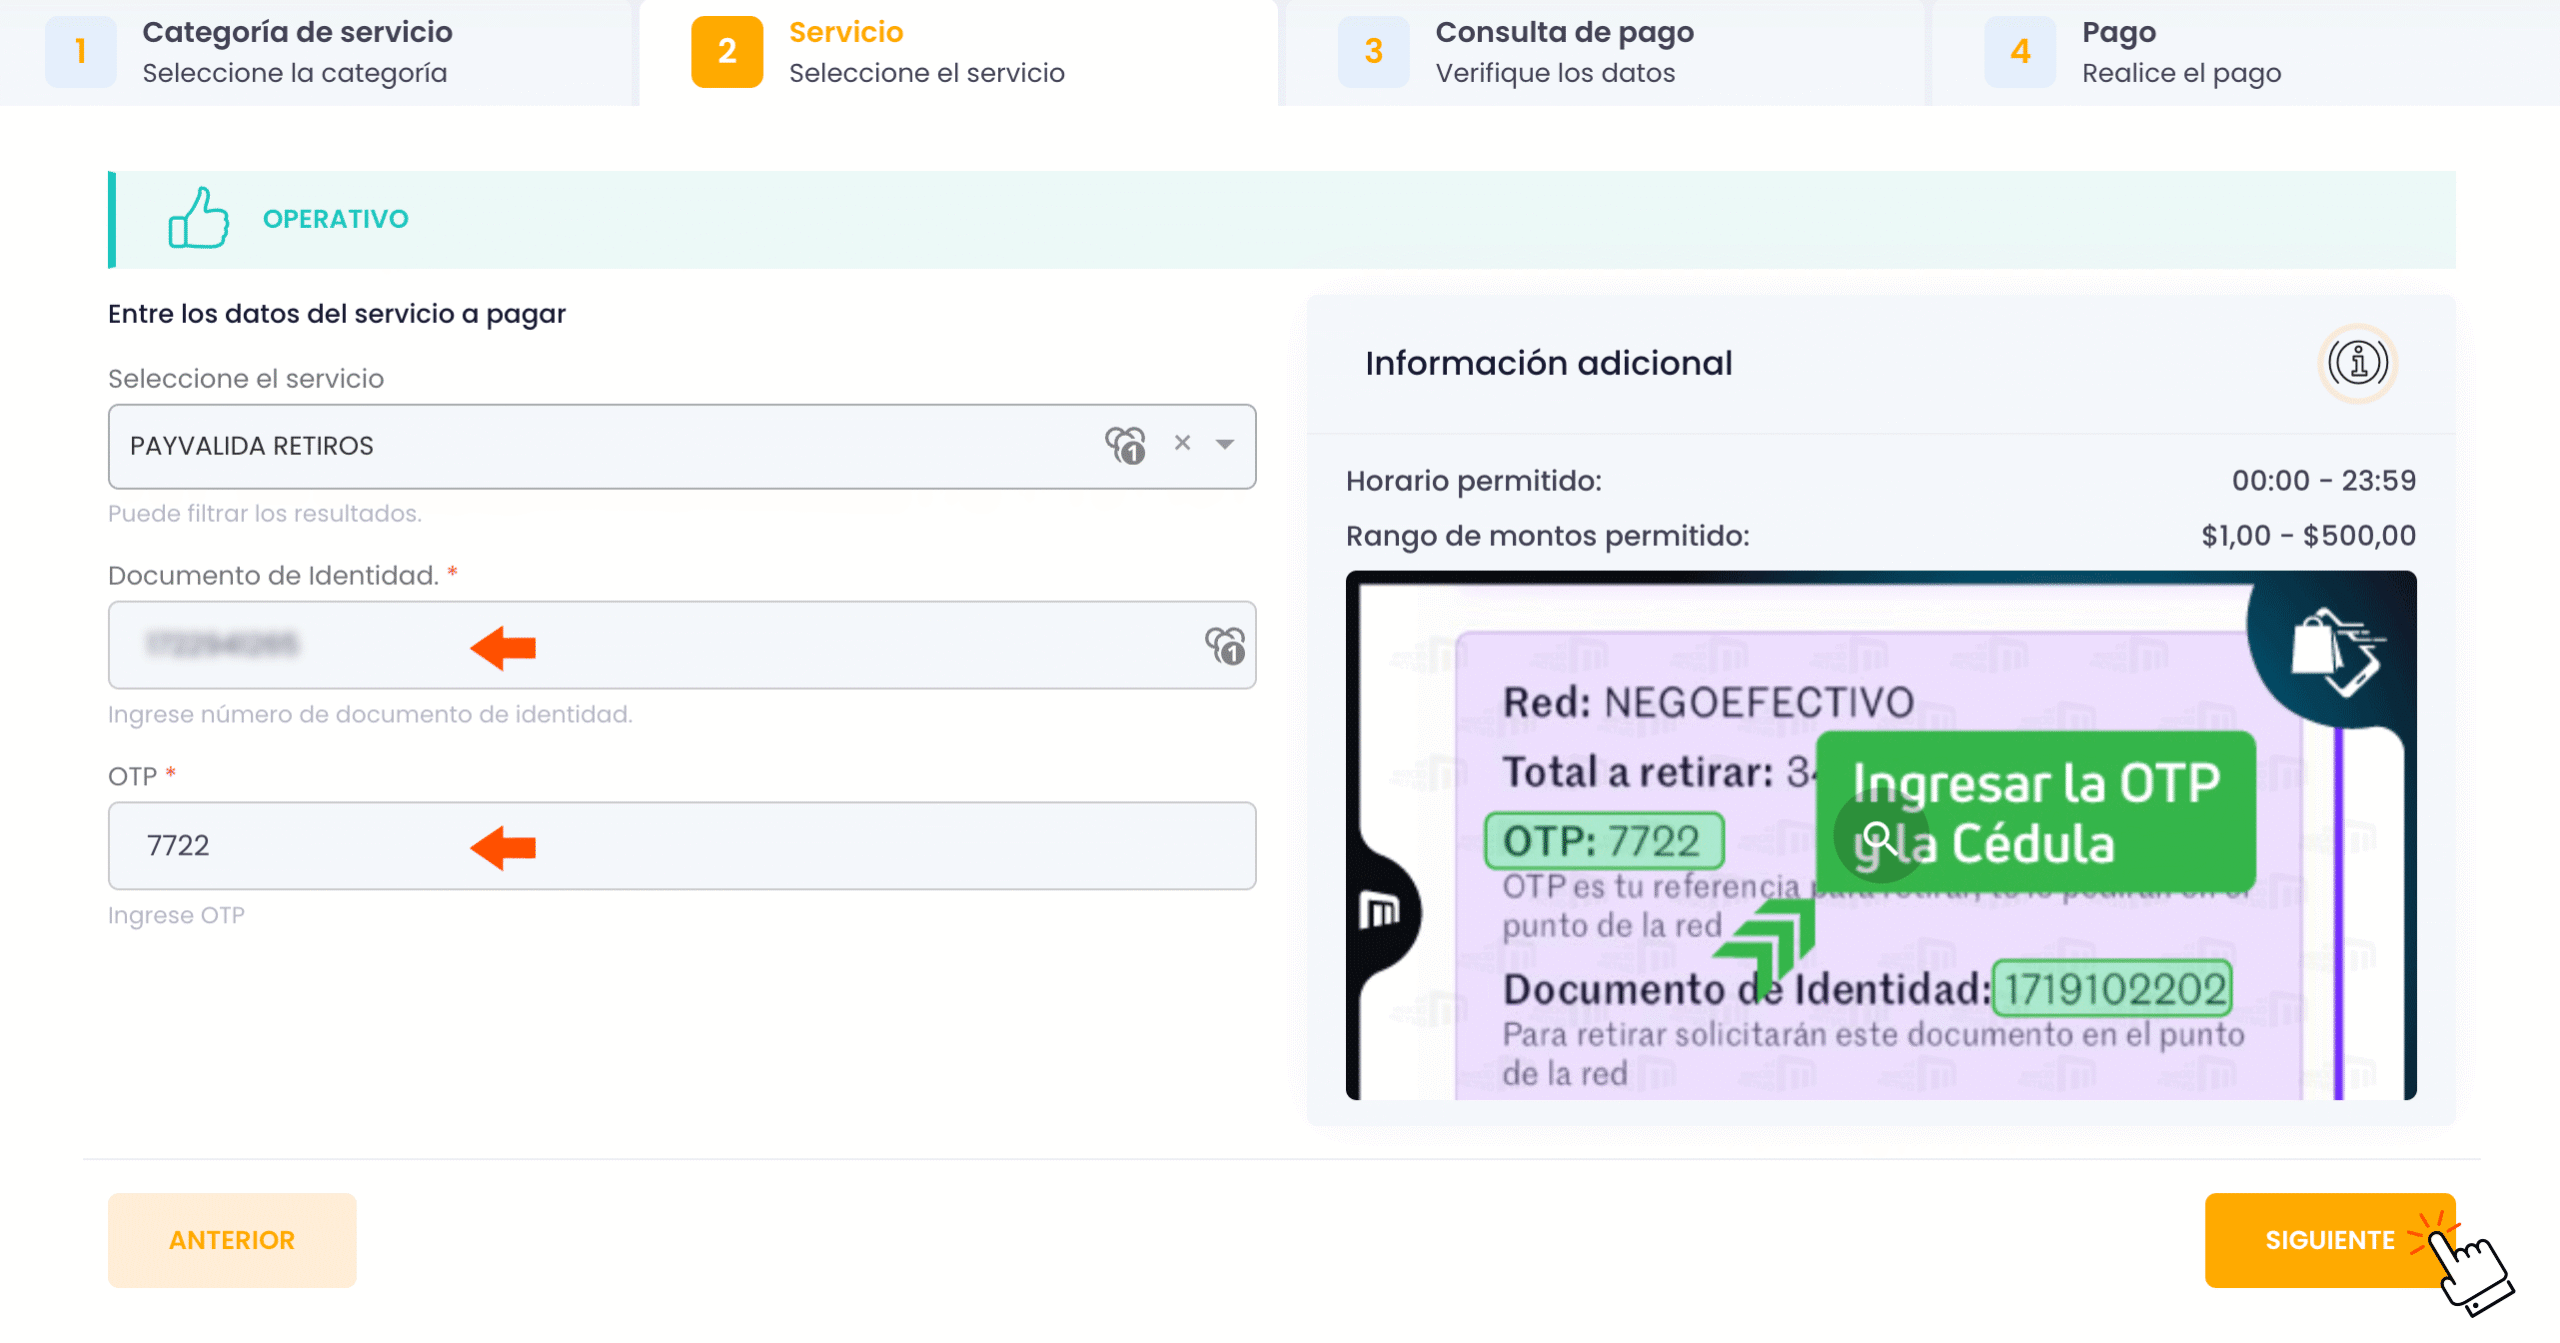The height and width of the screenshot is (1343, 2560).
Task: Click the thumbs-up Operativo status icon
Action: click(x=198, y=218)
